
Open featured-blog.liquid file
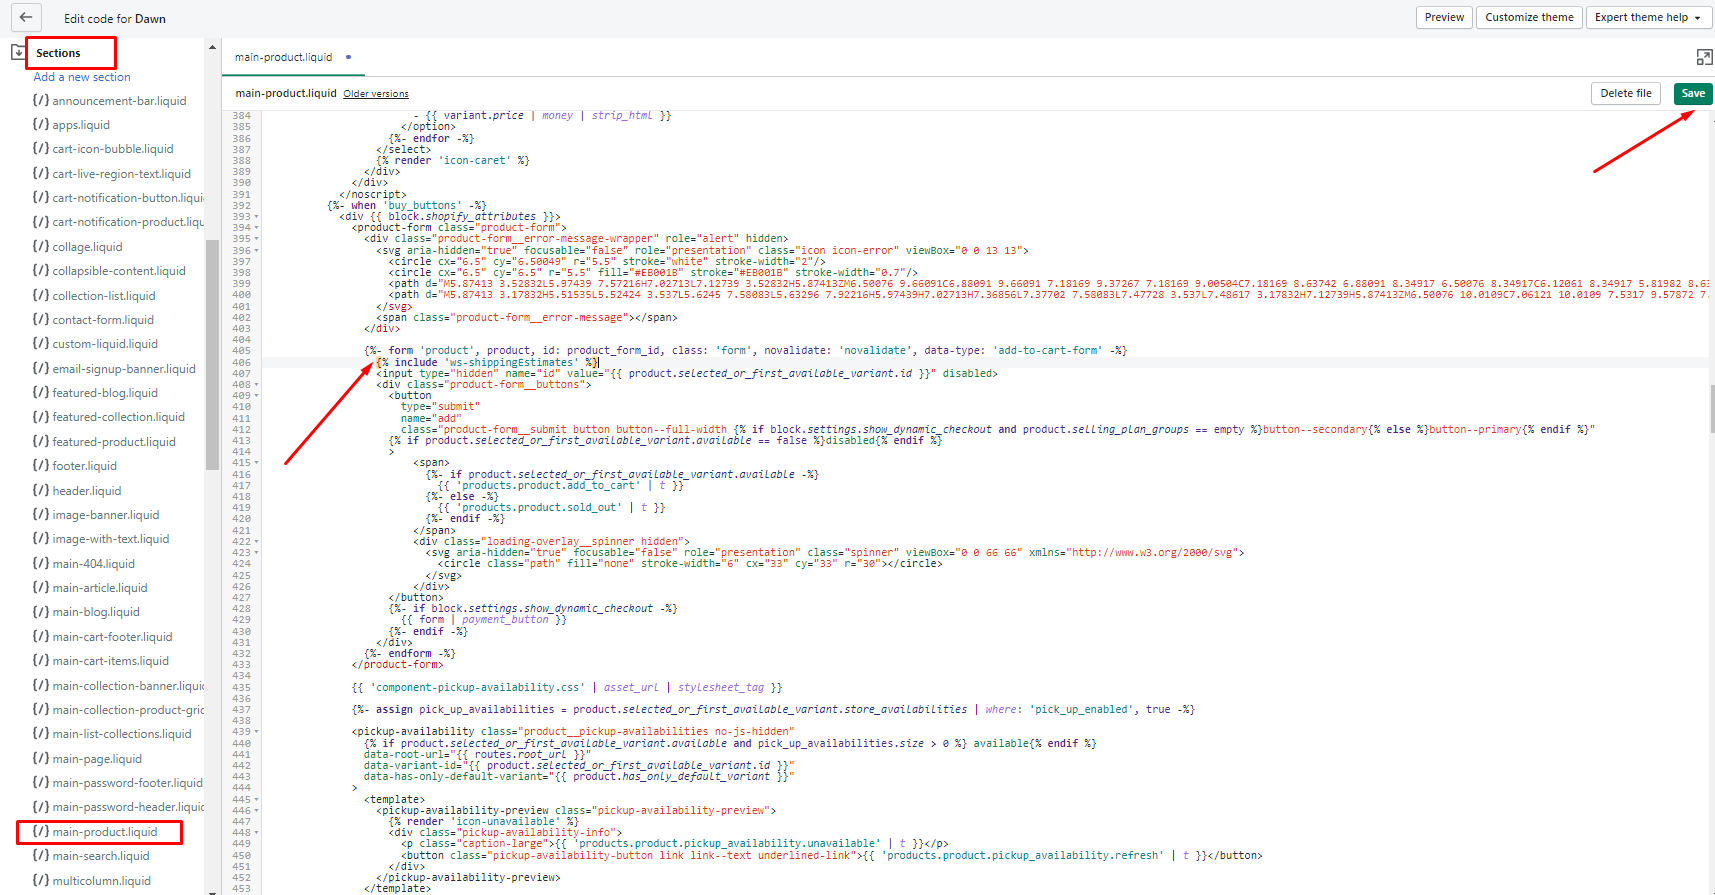[105, 393]
